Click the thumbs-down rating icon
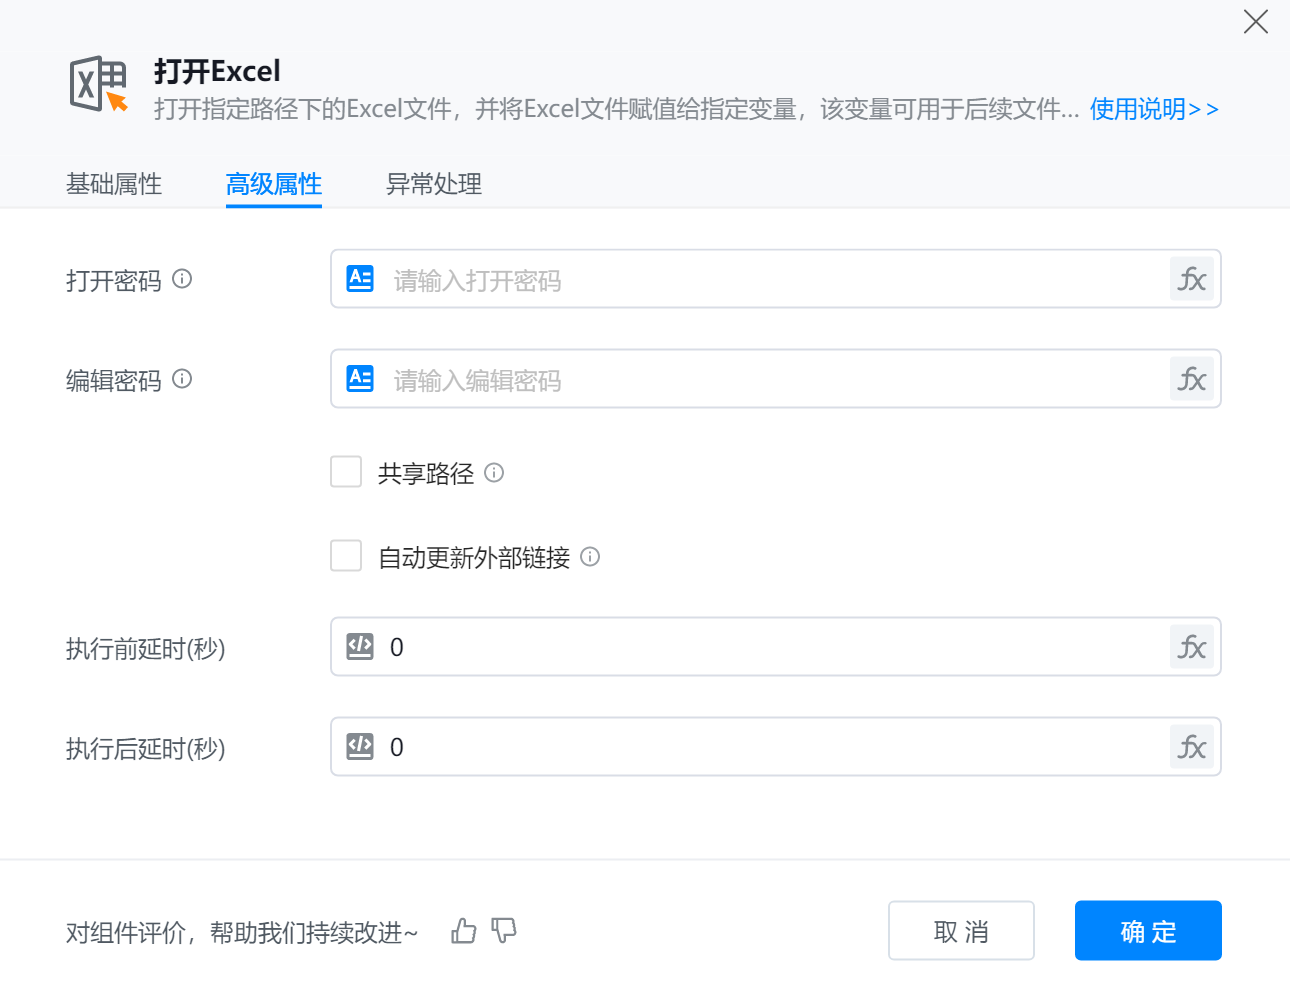The width and height of the screenshot is (1290, 984). tap(504, 931)
